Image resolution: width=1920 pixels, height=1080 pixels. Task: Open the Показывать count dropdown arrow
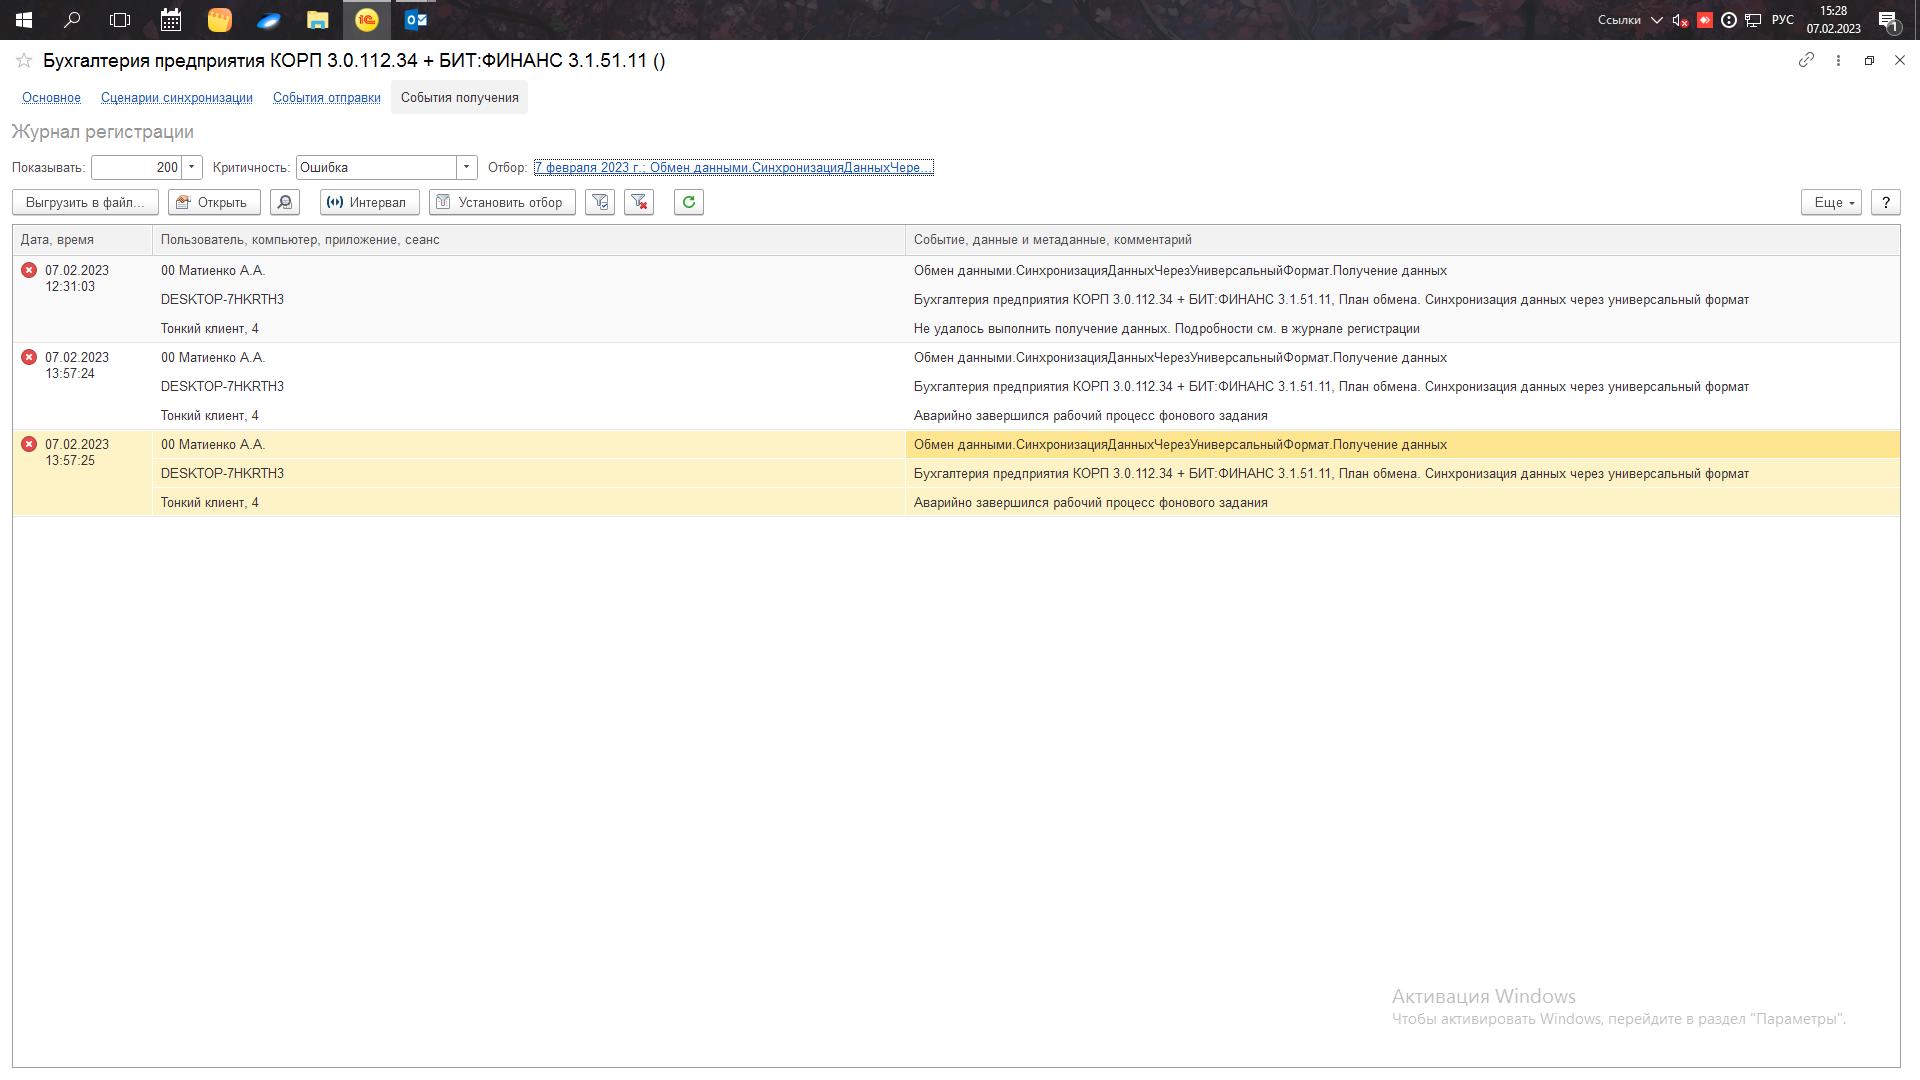[x=192, y=168]
